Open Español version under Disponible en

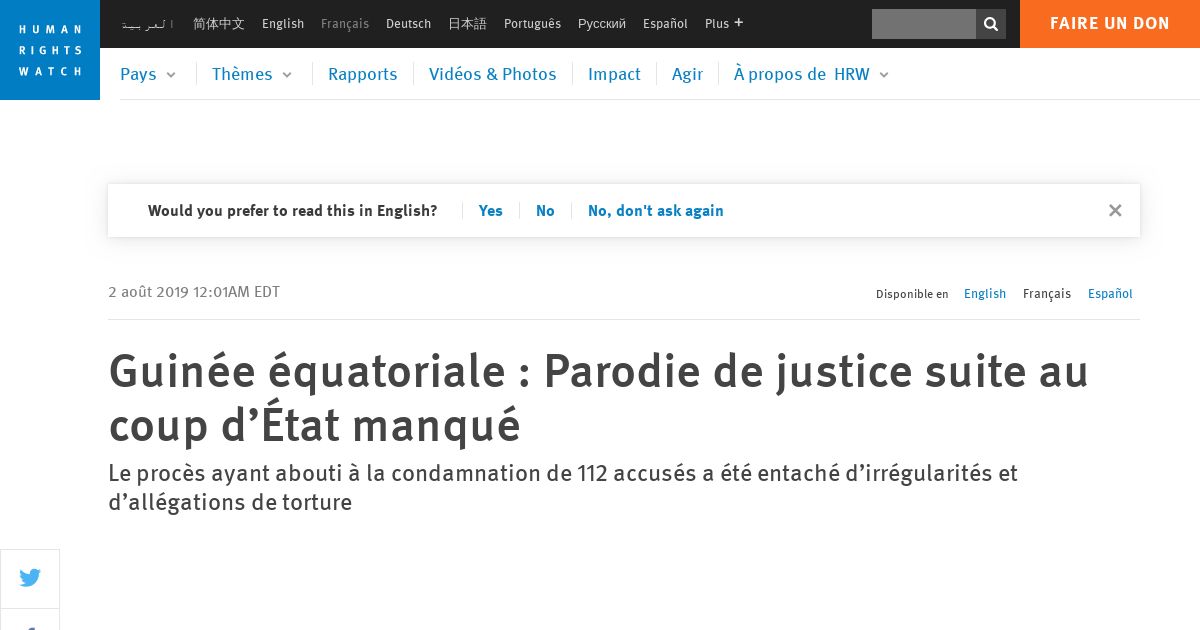[x=1110, y=294]
